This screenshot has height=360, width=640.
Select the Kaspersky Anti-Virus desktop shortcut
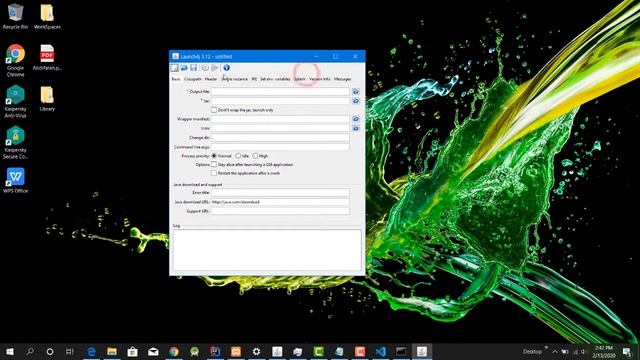(x=16, y=102)
